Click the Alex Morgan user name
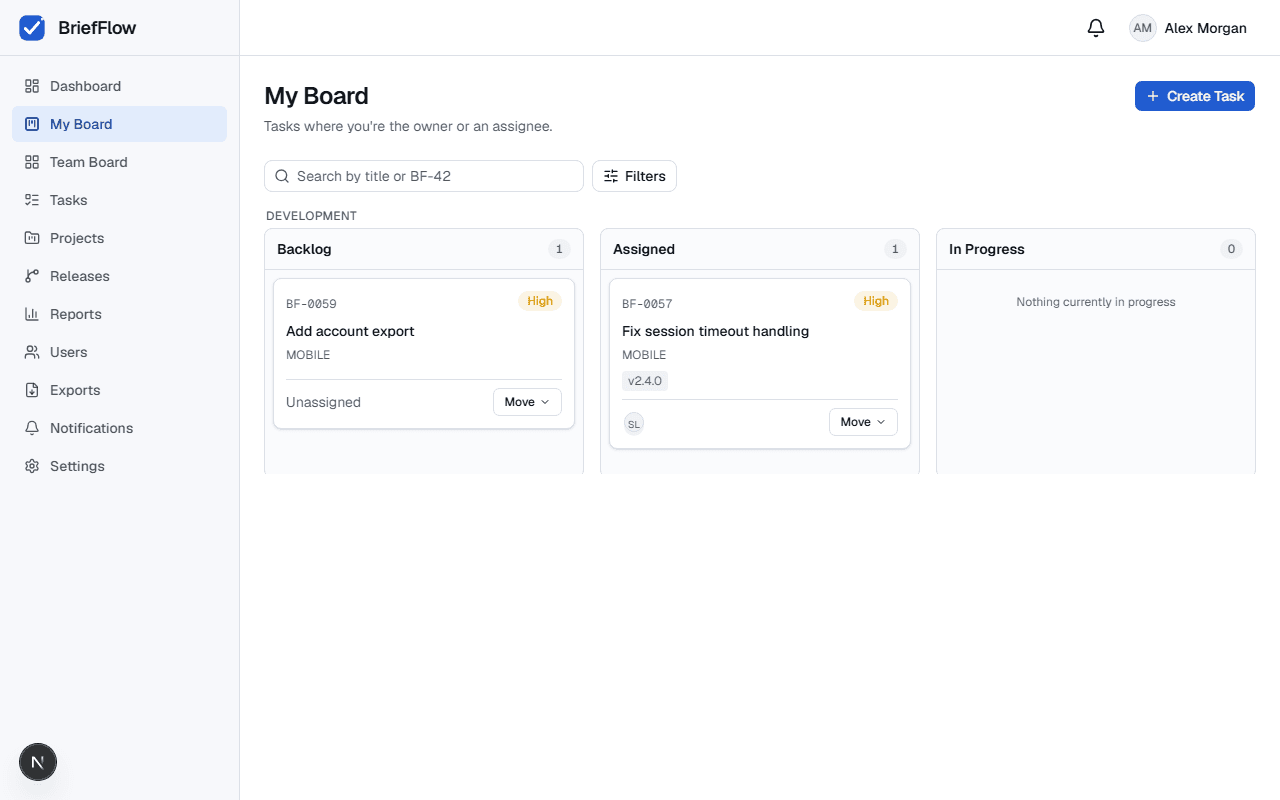The height and width of the screenshot is (800, 1280). coord(1206,28)
